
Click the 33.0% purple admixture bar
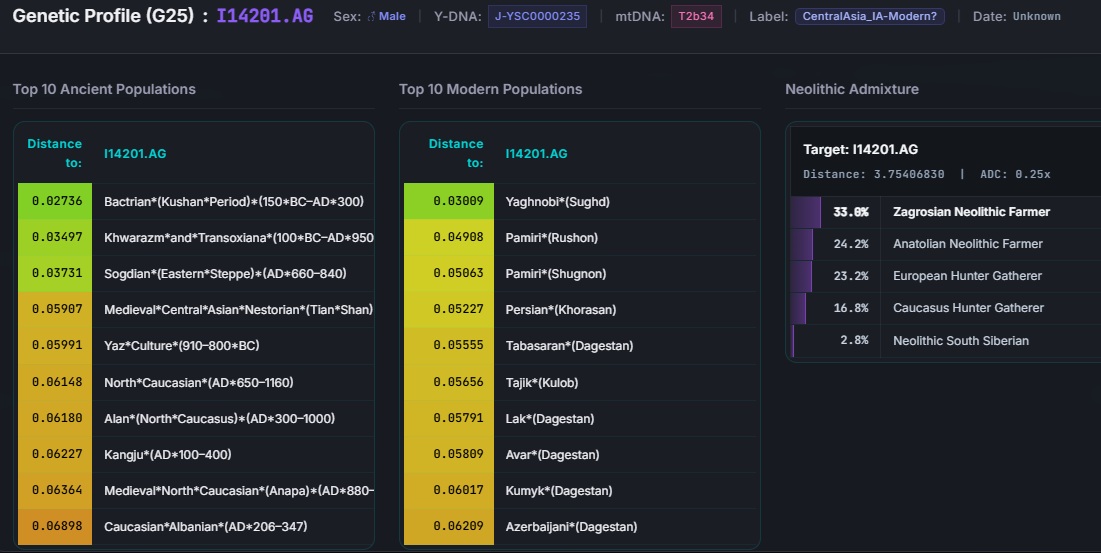tap(805, 212)
